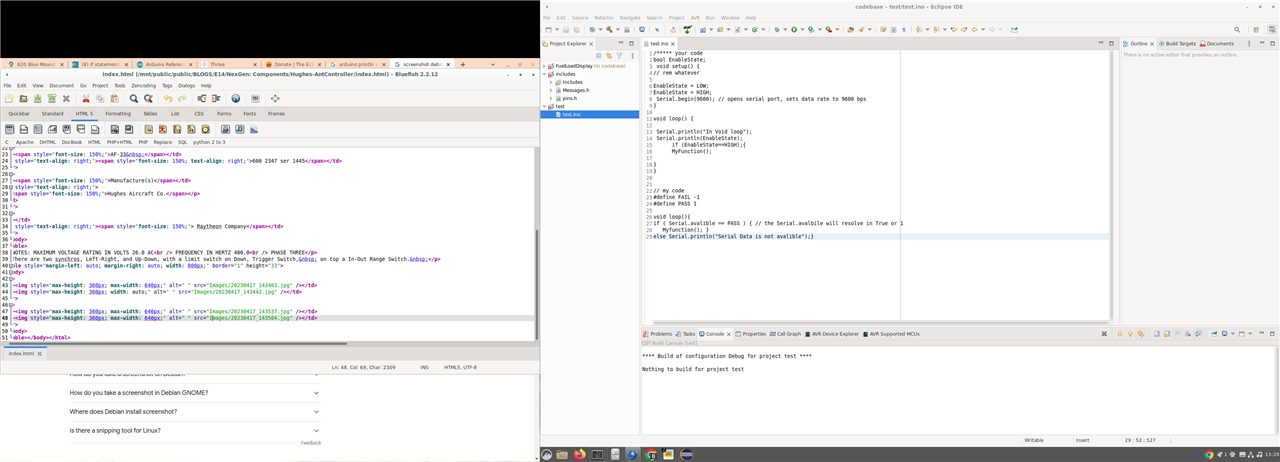Expand the pins.h tree node
Image resolution: width=1280 pixels, height=462 pixels.
552,98
